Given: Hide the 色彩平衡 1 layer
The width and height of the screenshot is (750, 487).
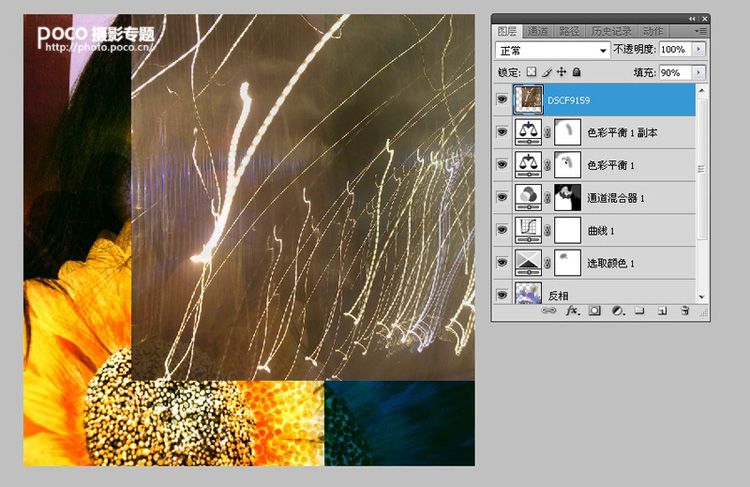Looking at the screenshot, I should 502,164.
